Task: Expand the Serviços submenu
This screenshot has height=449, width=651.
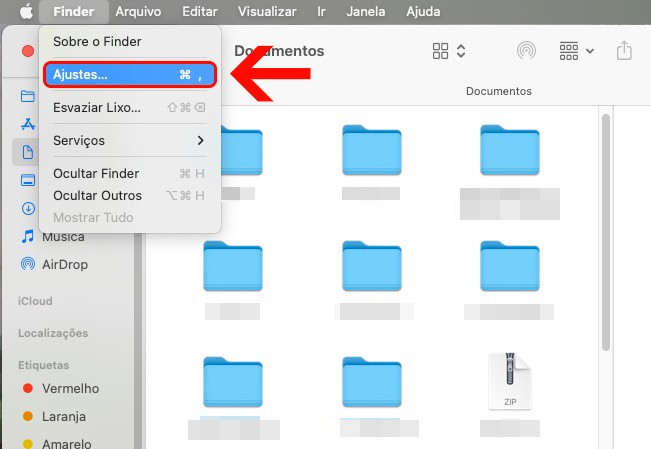Action: pyautogui.click(x=130, y=140)
